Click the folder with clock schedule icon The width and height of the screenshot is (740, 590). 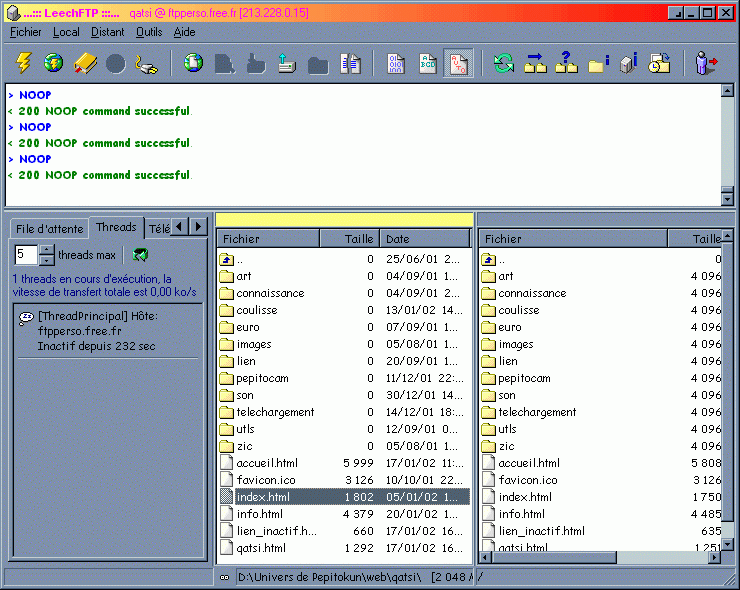point(659,63)
